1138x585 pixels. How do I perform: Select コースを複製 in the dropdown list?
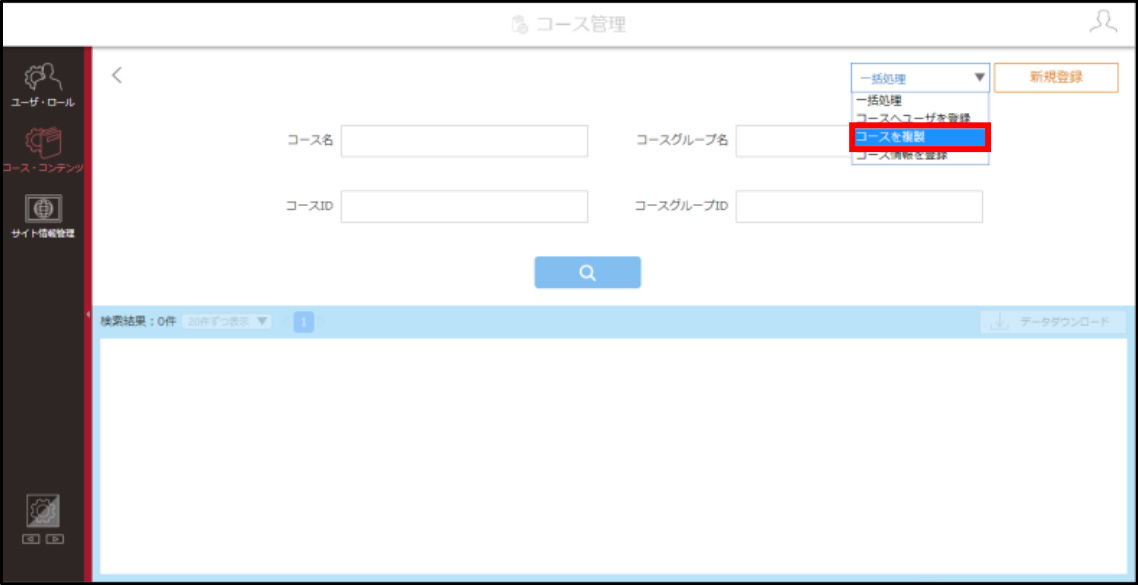920,136
